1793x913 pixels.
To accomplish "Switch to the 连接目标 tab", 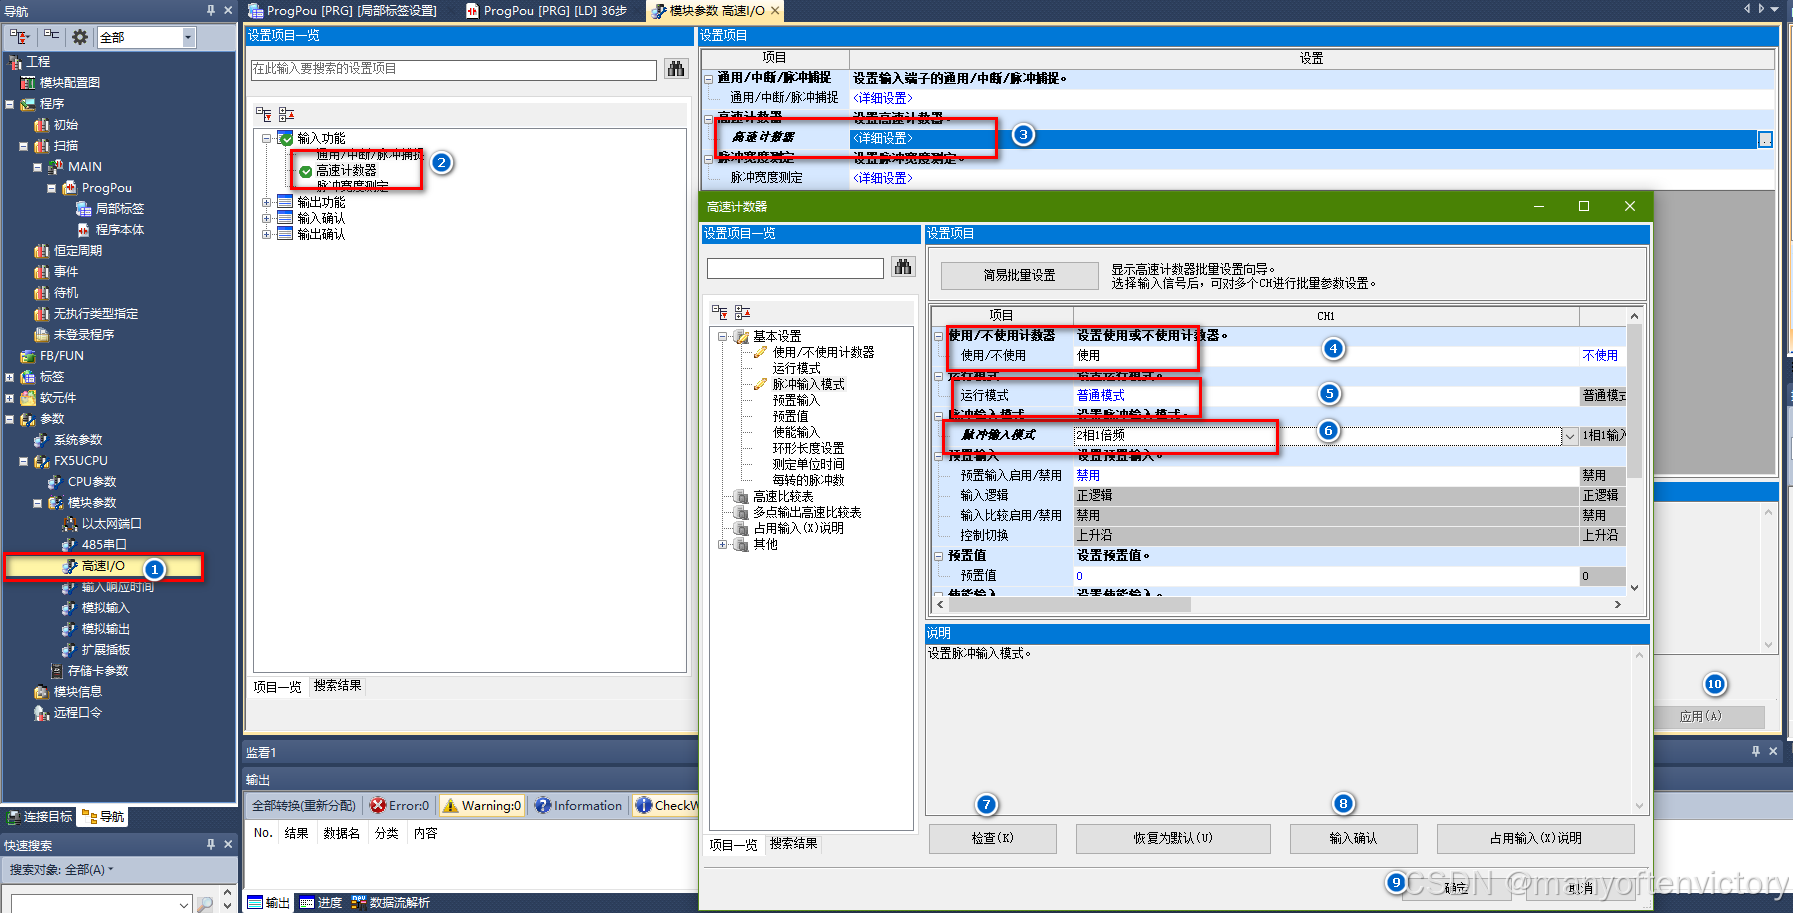I will point(40,817).
